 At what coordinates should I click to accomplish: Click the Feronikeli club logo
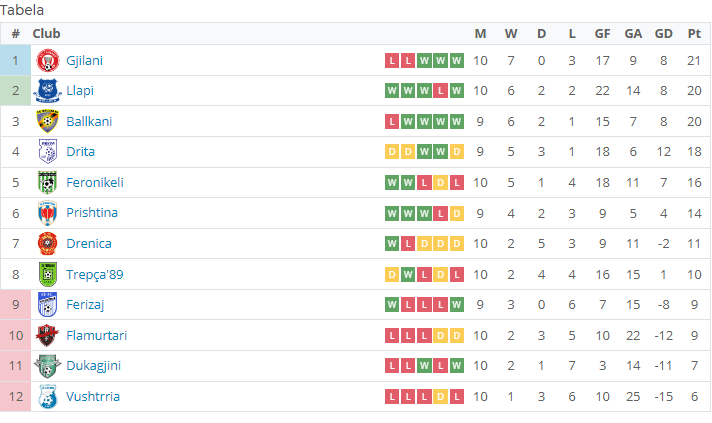[47, 182]
